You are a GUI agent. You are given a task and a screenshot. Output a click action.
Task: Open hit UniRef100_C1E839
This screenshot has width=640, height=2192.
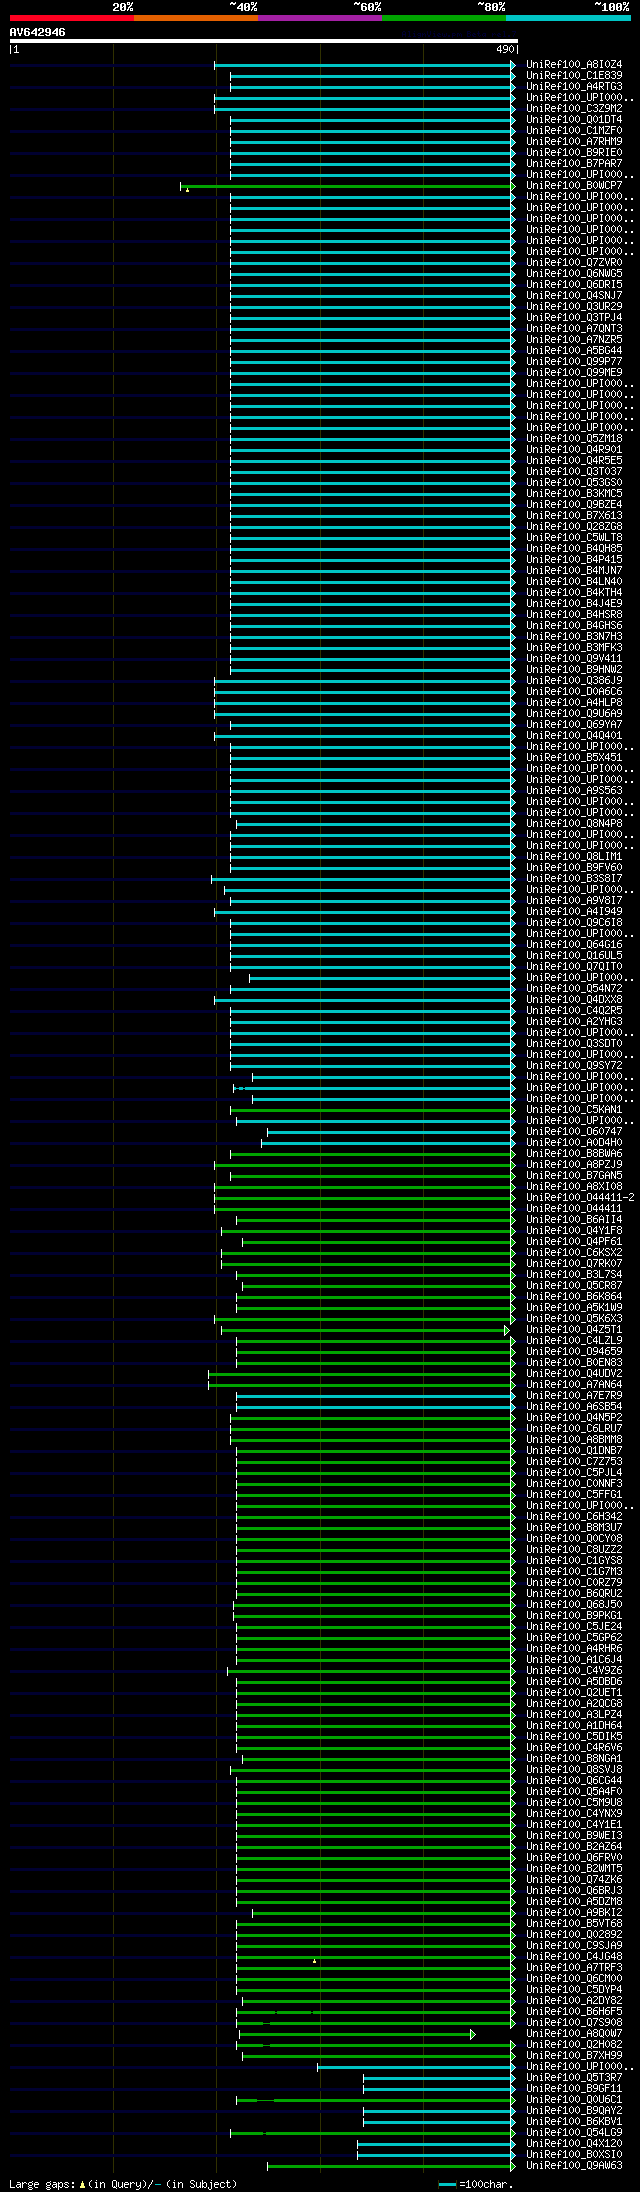pyautogui.click(x=574, y=76)
